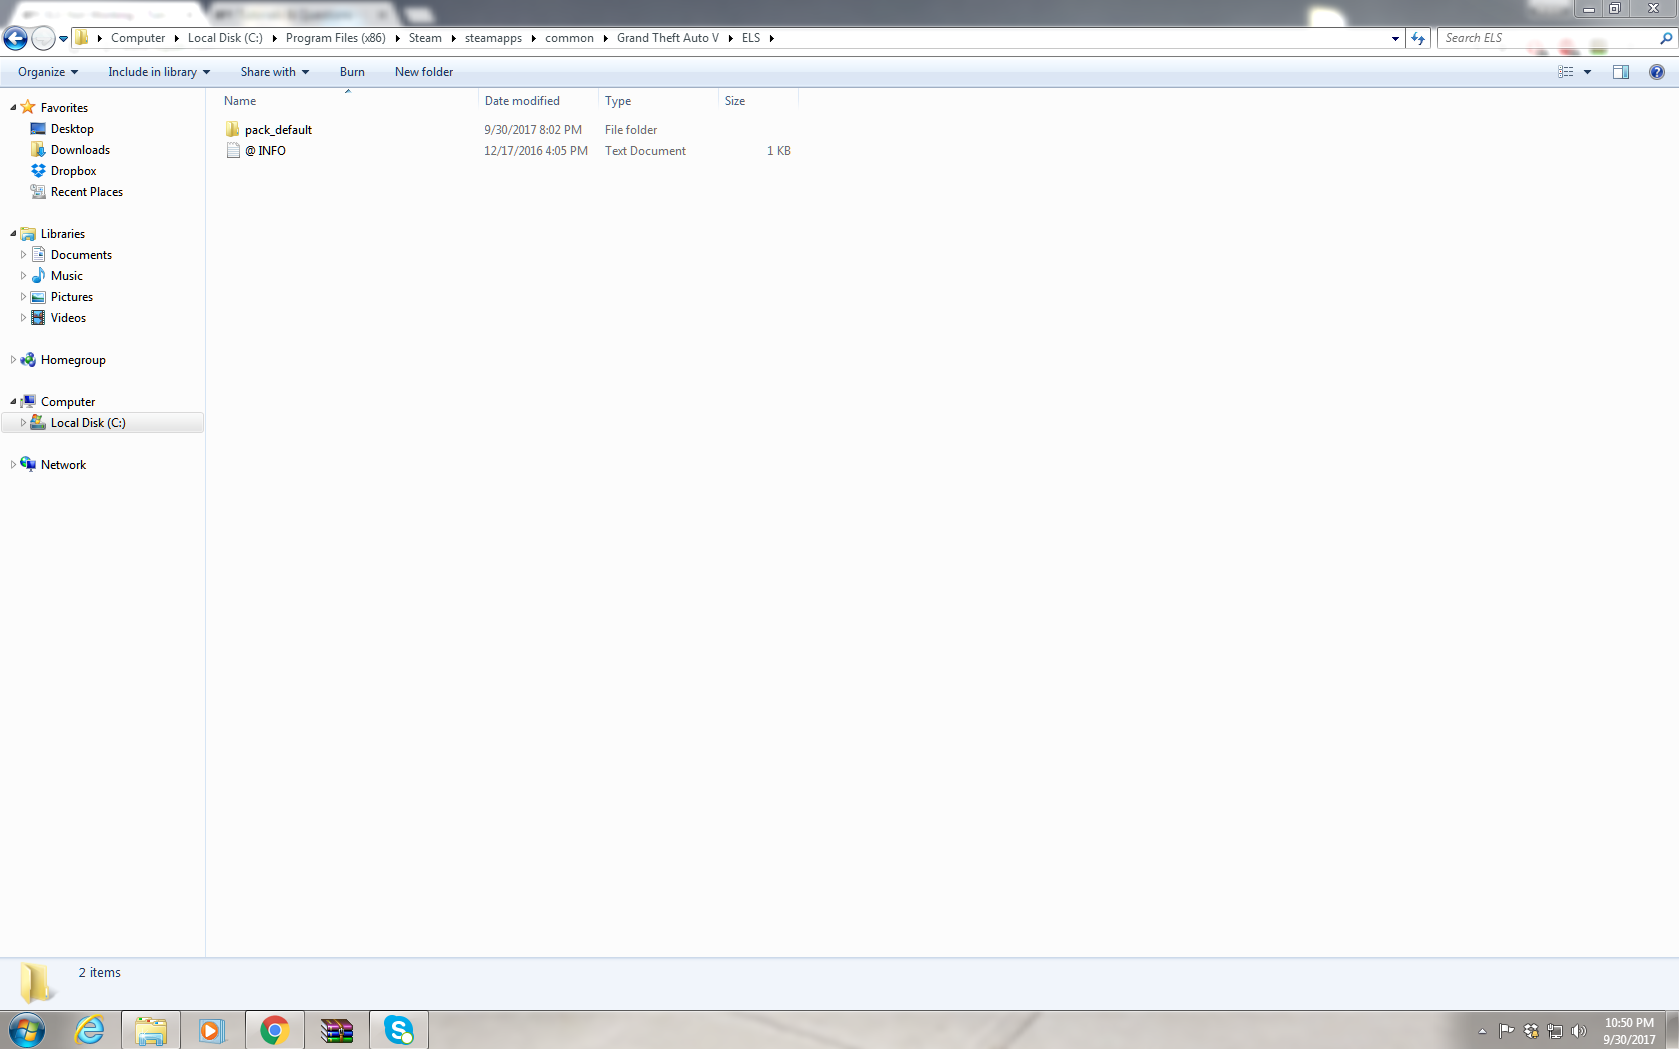Select the Documents library
The image size is (1679, 1049).
tap(81, 255)
